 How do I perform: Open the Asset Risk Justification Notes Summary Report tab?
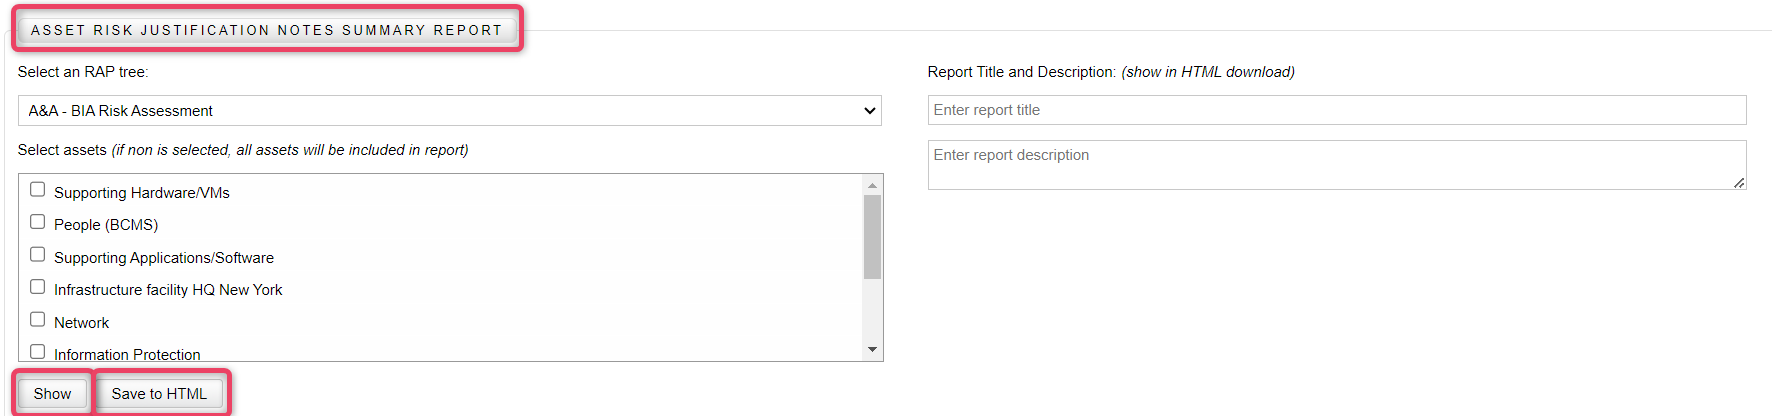pos(266,30)
